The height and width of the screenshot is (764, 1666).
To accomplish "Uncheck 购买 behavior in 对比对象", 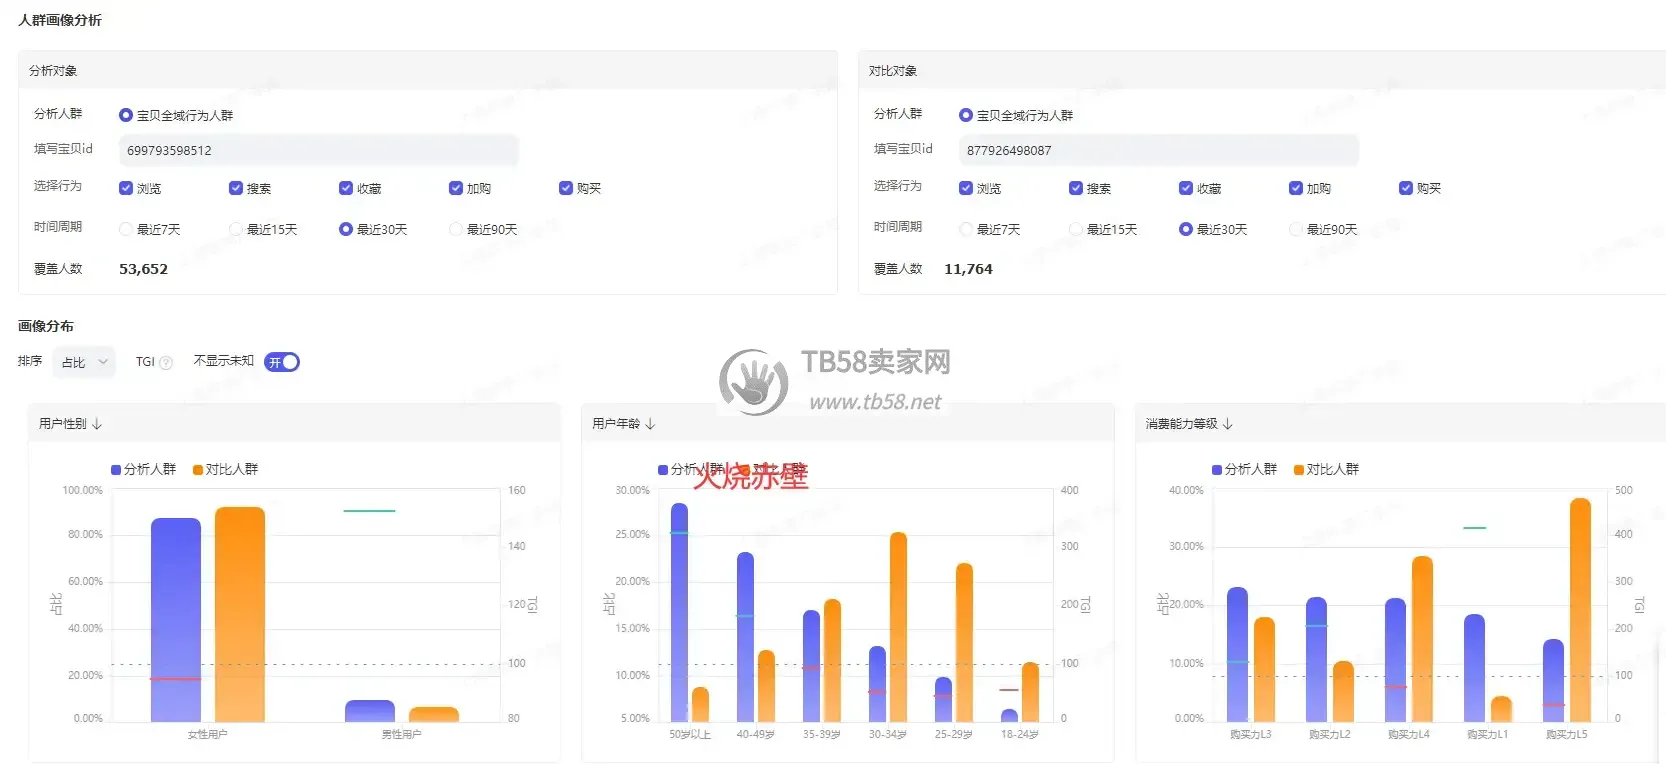I will pos(1406,188).
